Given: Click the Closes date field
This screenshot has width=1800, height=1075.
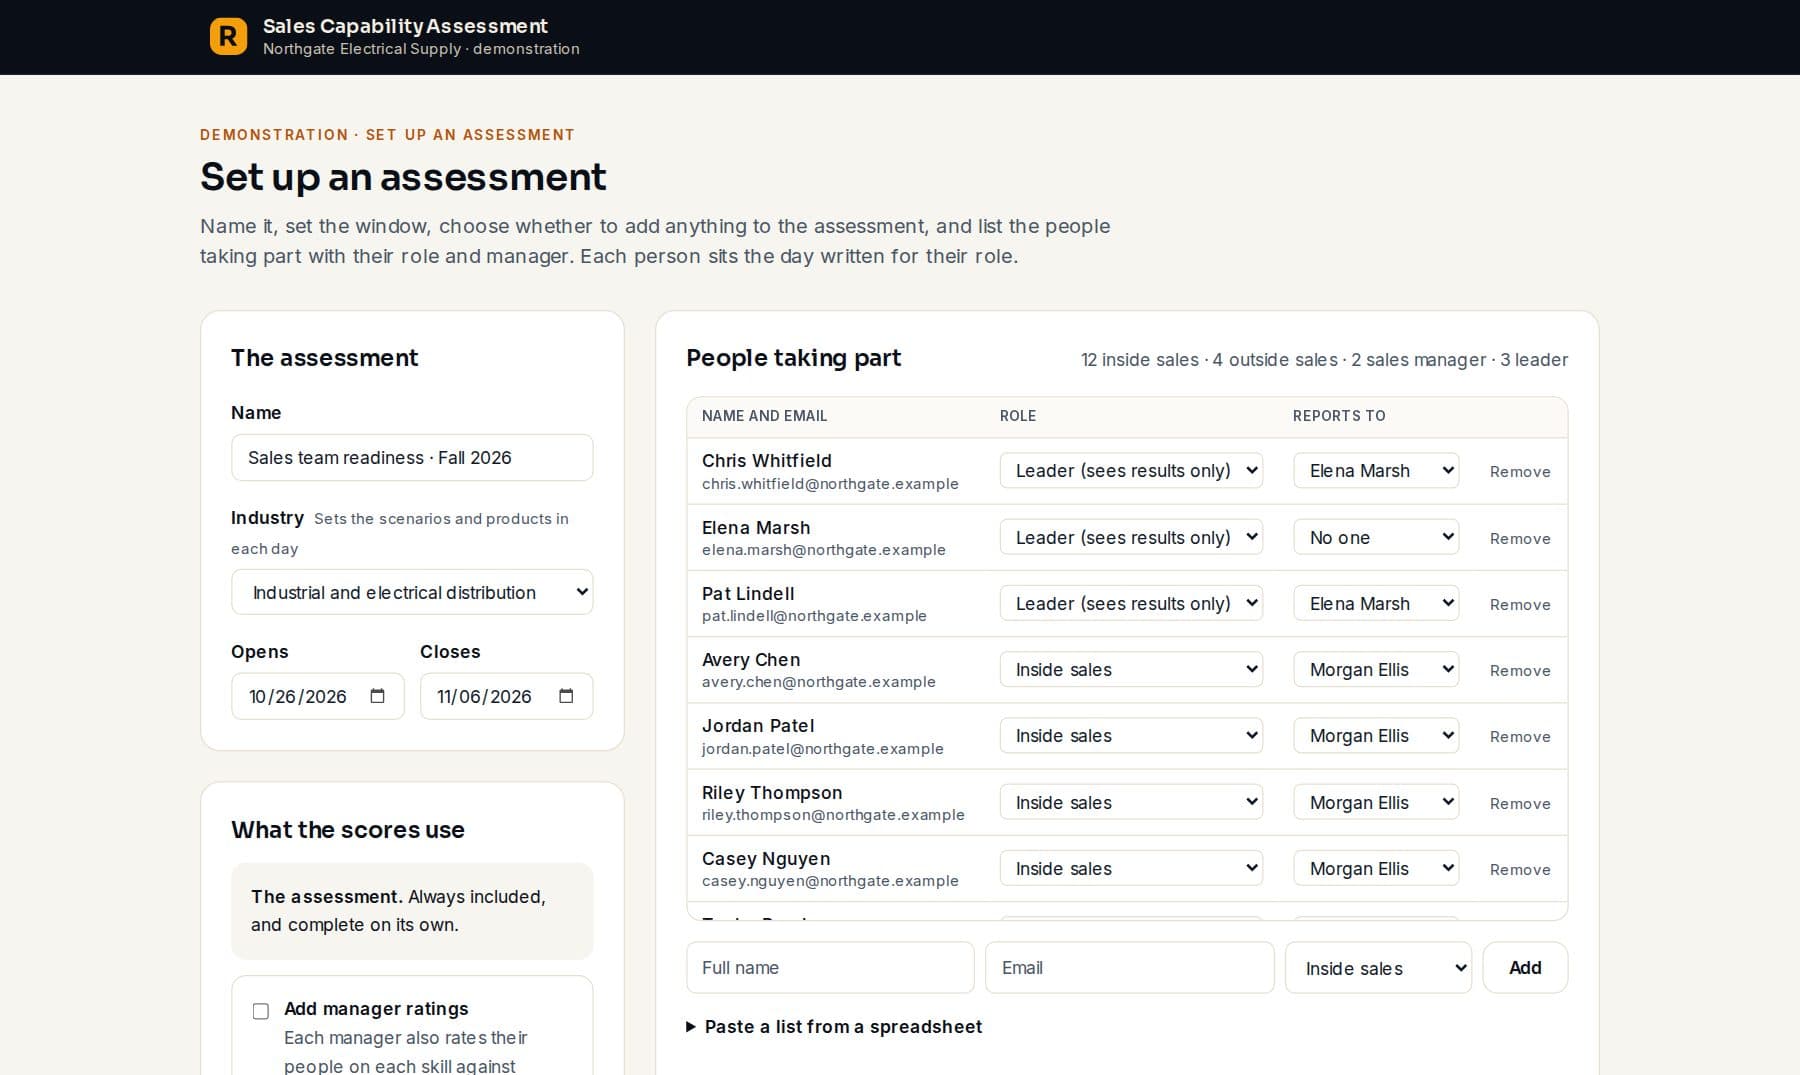Looking at the screenshot, I should [506, 696].
